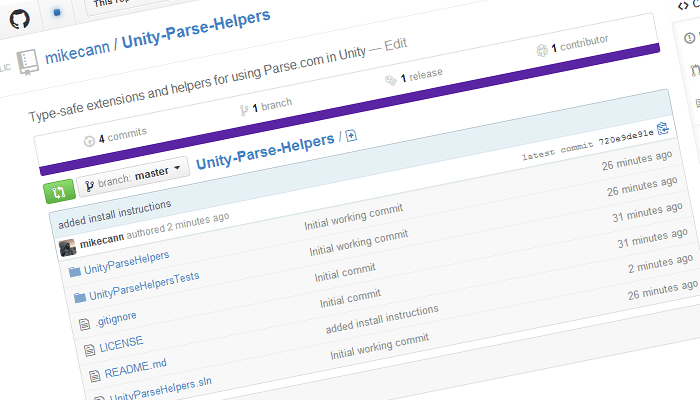The image size is (700, 400).
Task: Open the UnityParseHelpersTests folder
Action: click(x=144, y=292)
